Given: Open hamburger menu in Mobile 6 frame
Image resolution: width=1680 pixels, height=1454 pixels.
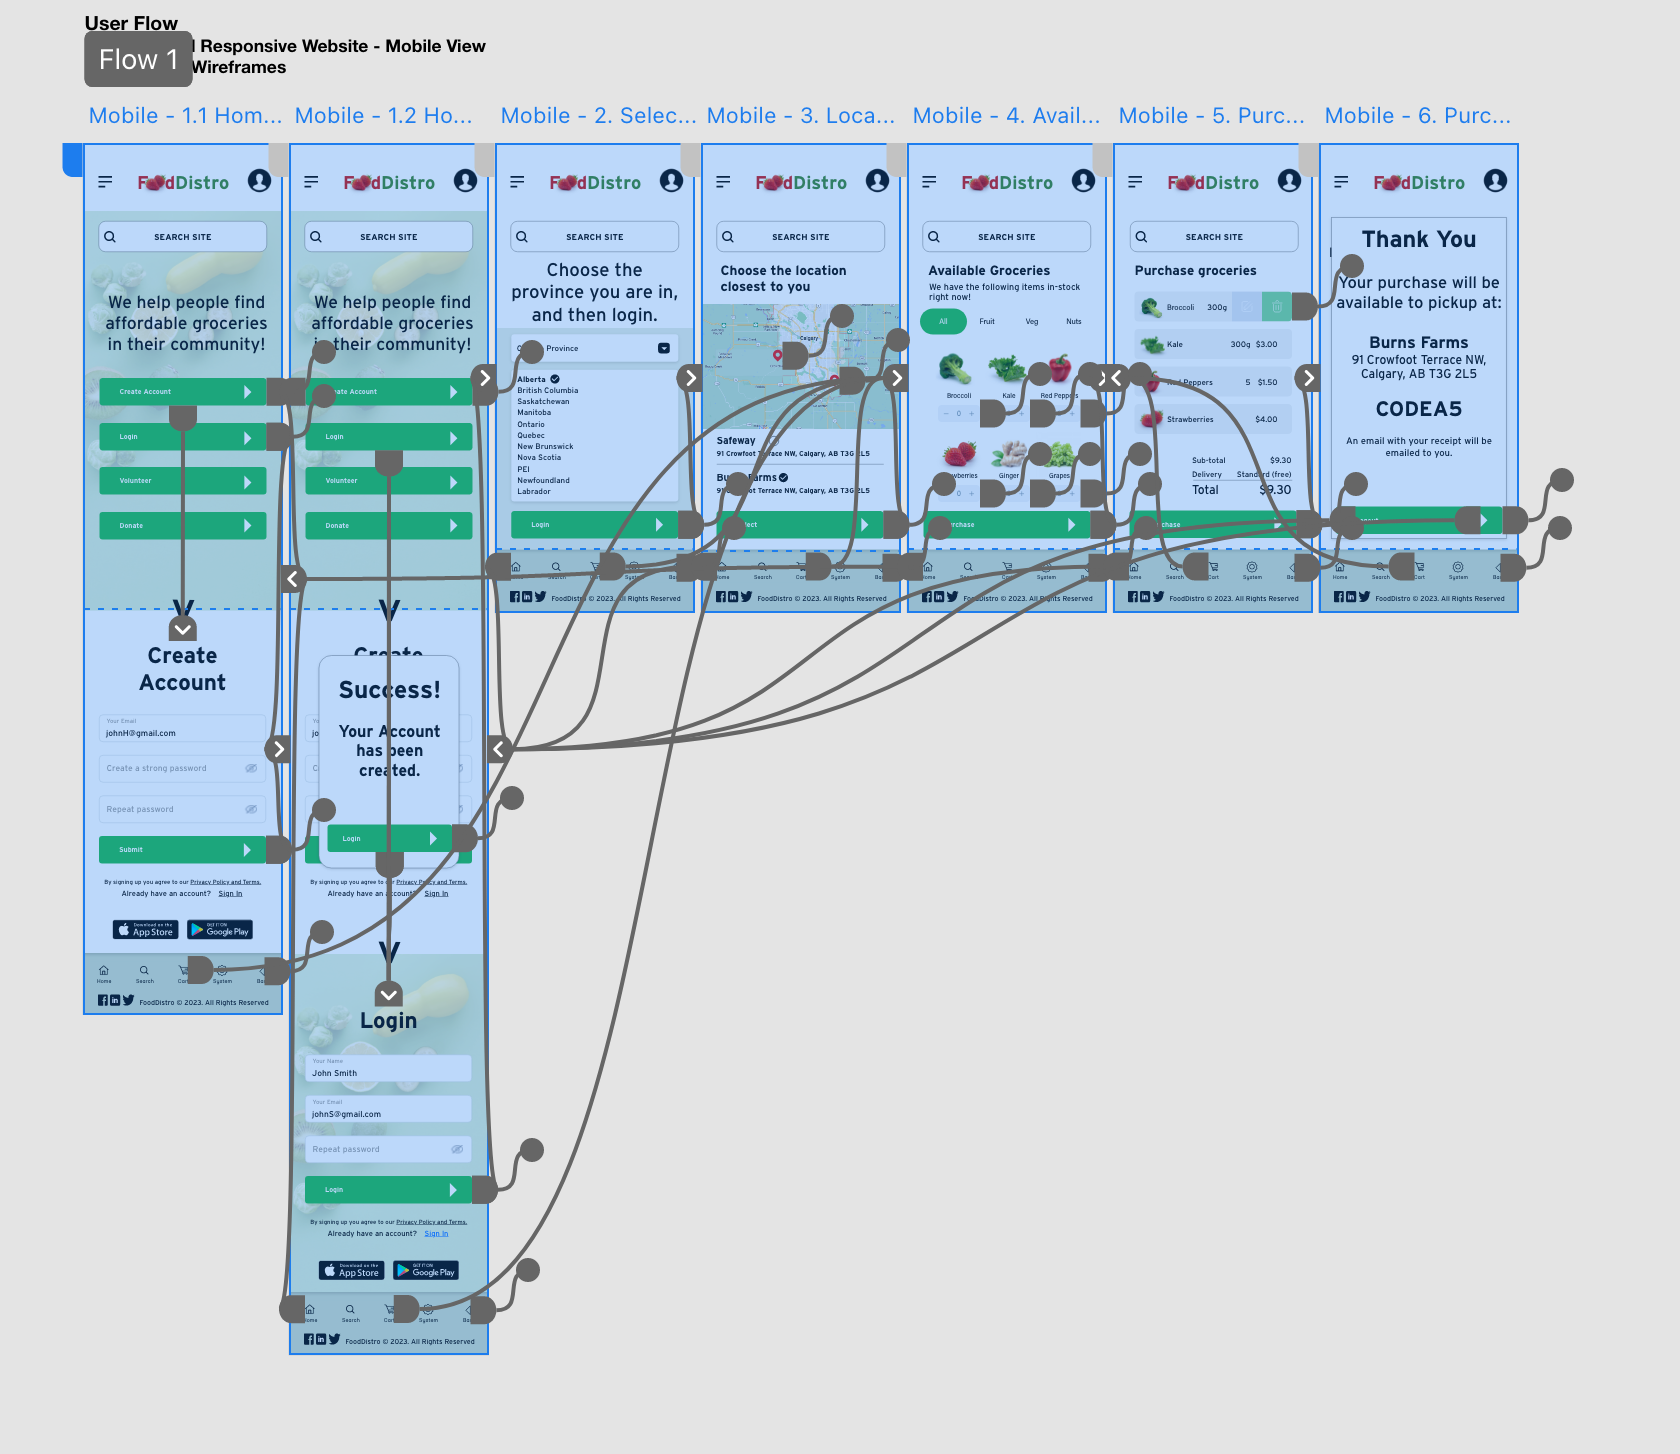Looking at the screenshot, I should point(1341,182).
